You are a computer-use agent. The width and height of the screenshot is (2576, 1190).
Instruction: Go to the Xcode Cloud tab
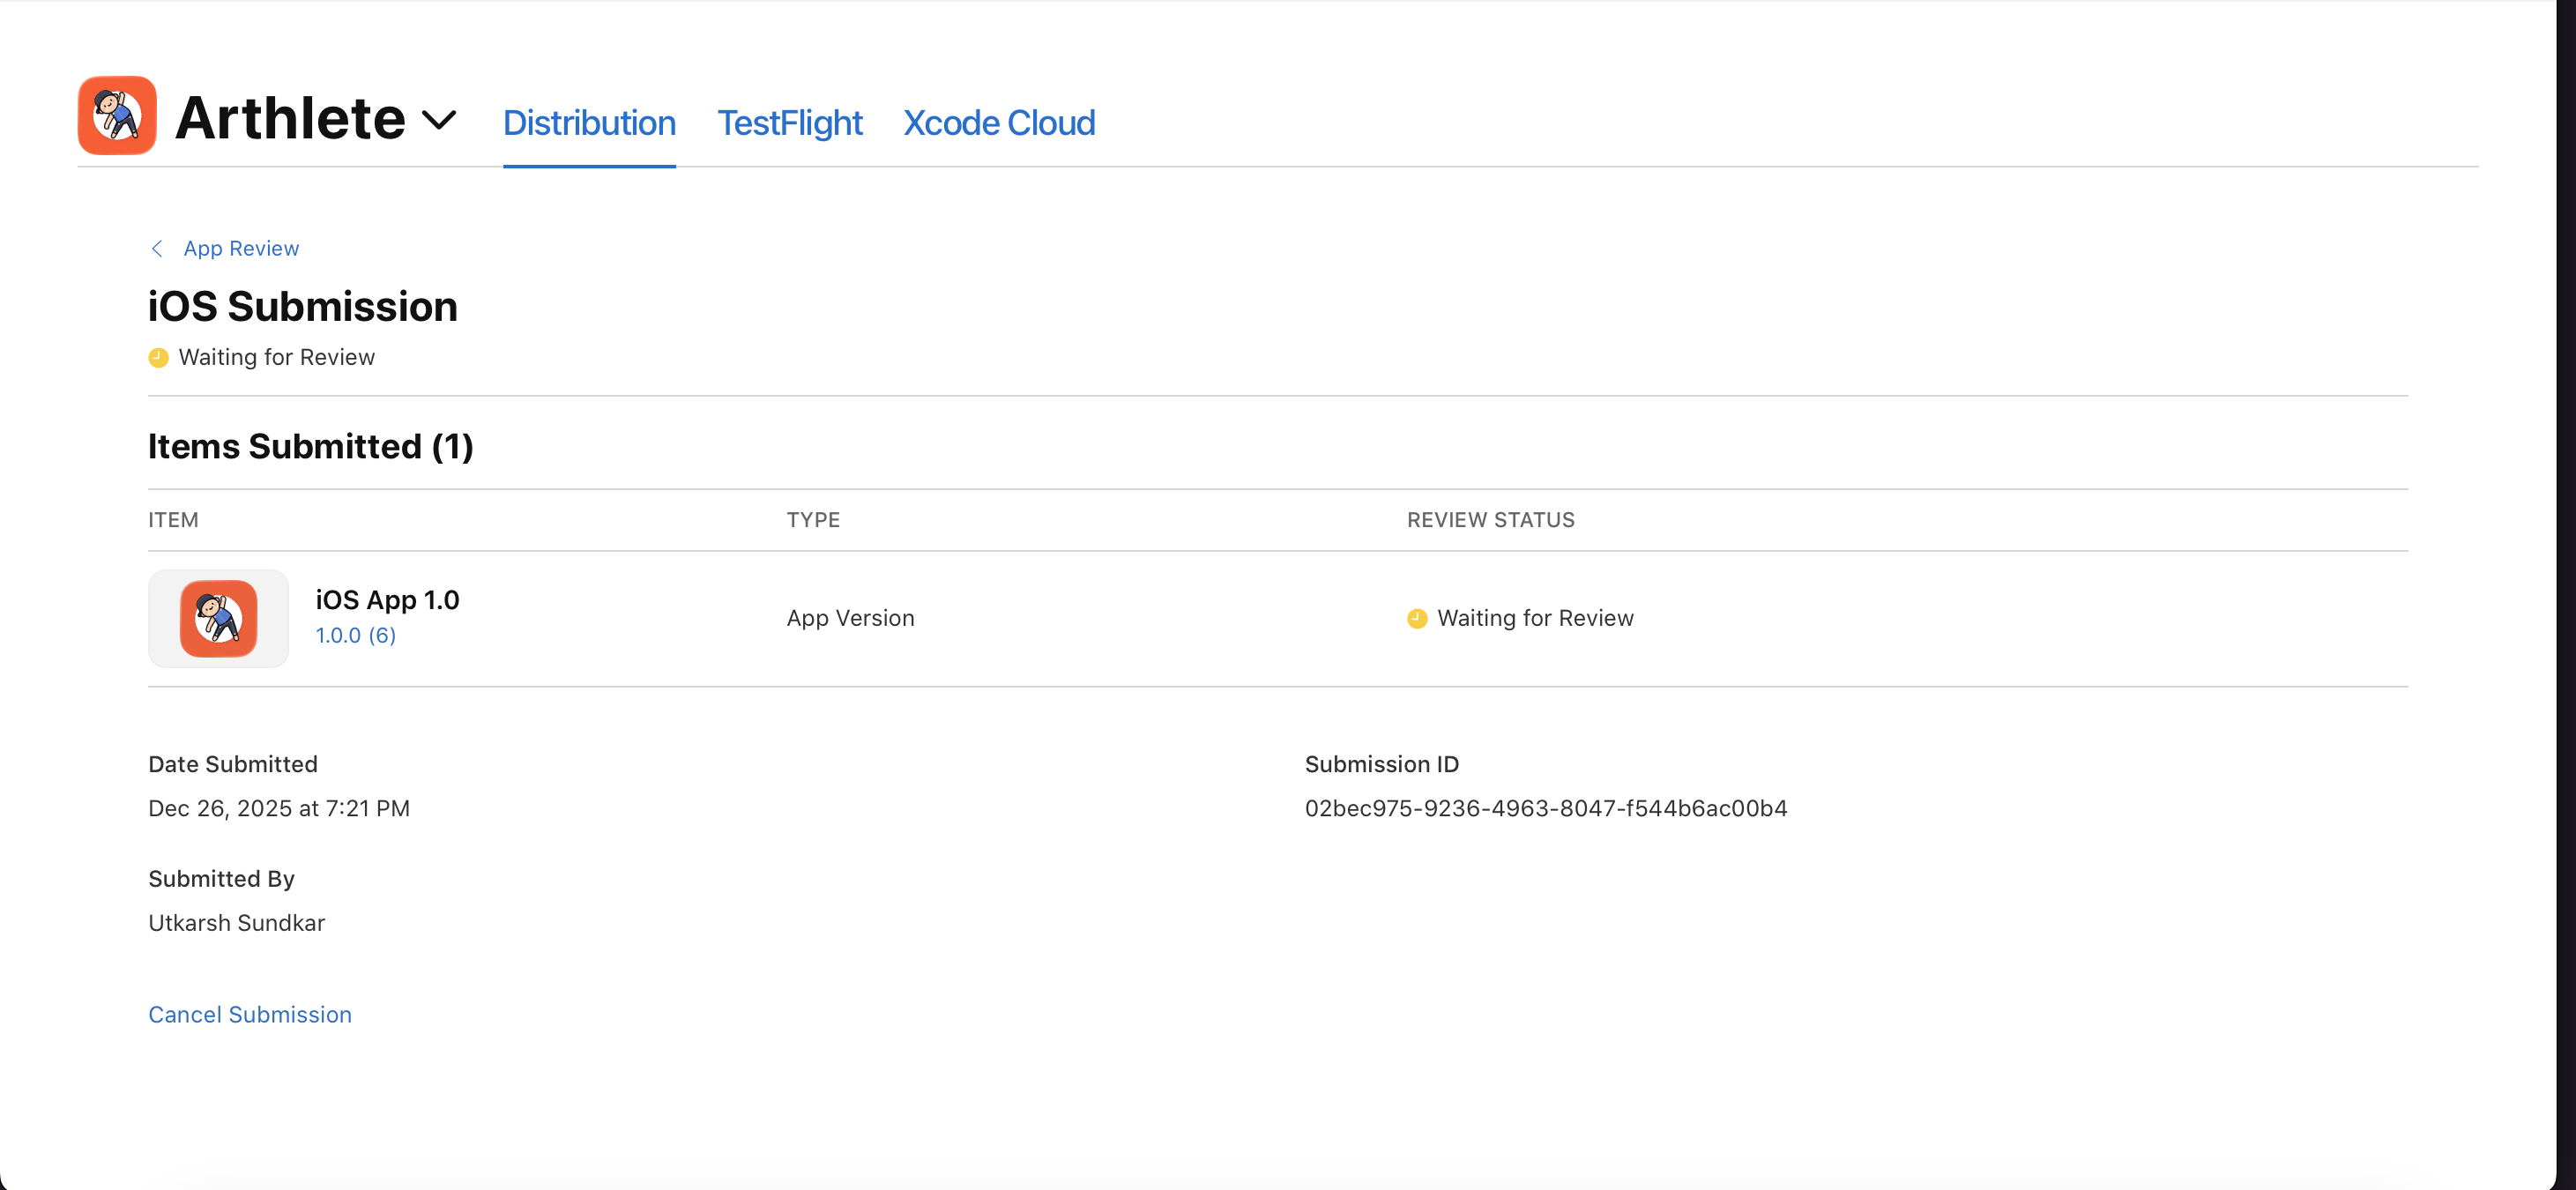point(998,123)
